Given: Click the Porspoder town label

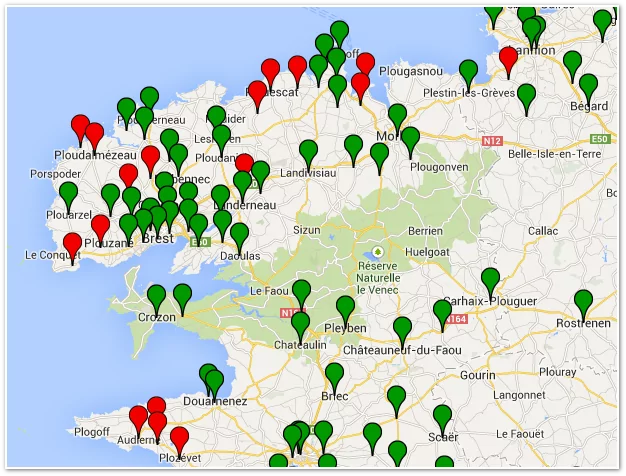Looking at the screenshot, I should pyautogui.click(x=55, y=174).
